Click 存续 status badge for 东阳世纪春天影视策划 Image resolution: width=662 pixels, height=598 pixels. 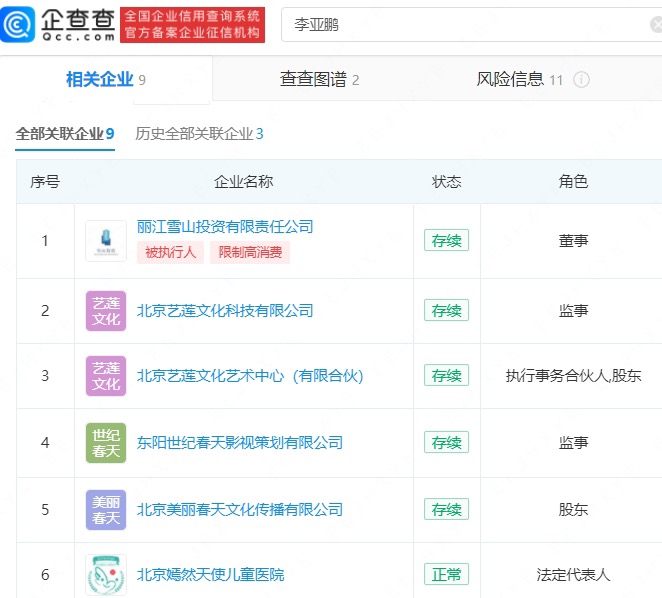[x=447, y=442]
